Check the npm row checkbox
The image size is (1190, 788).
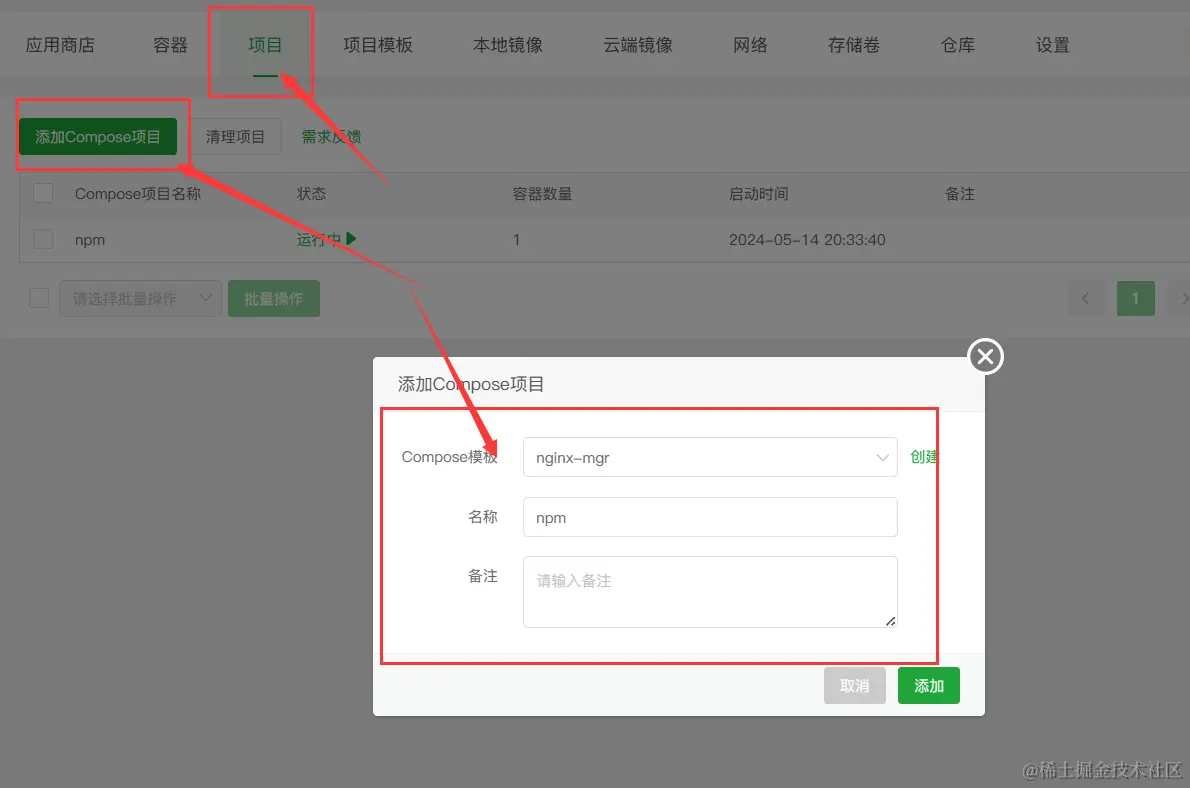coord(43,239)
